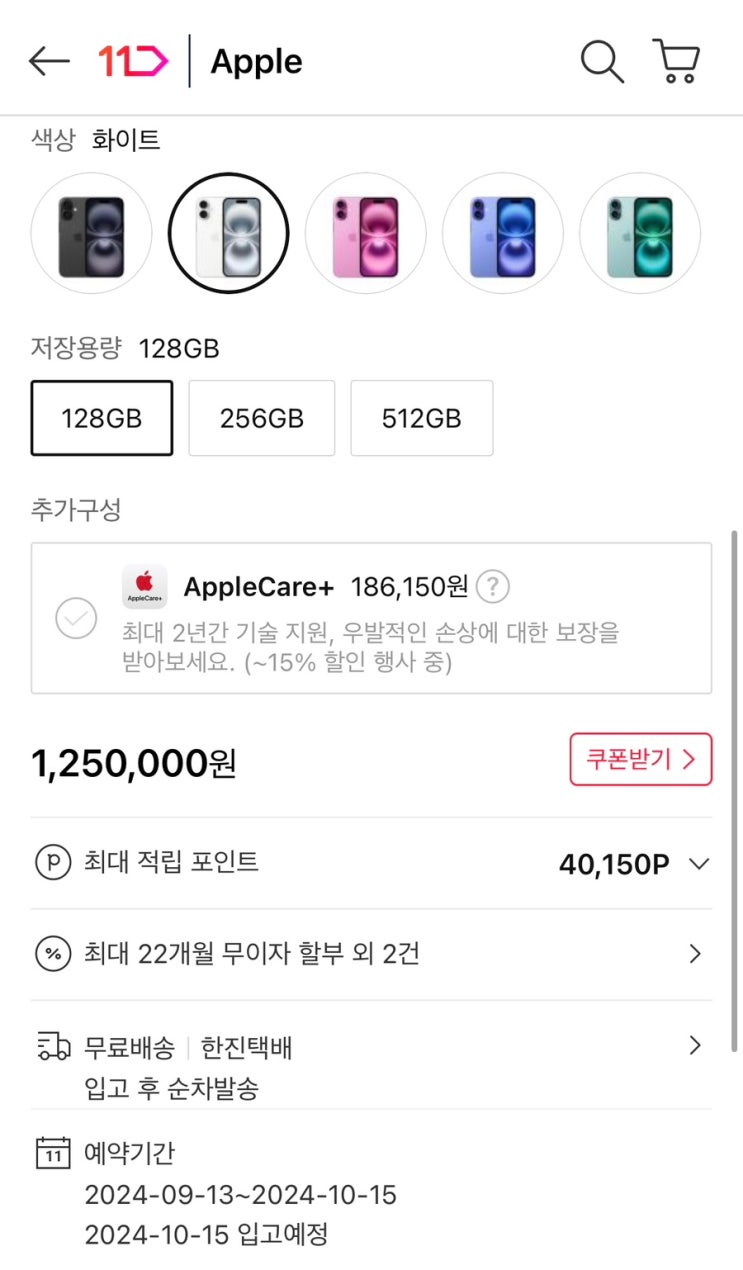Expand free shipping details chevron
Image resolution: width=743 pixels, height=1270 pixels.
(x=696, y=1046)
